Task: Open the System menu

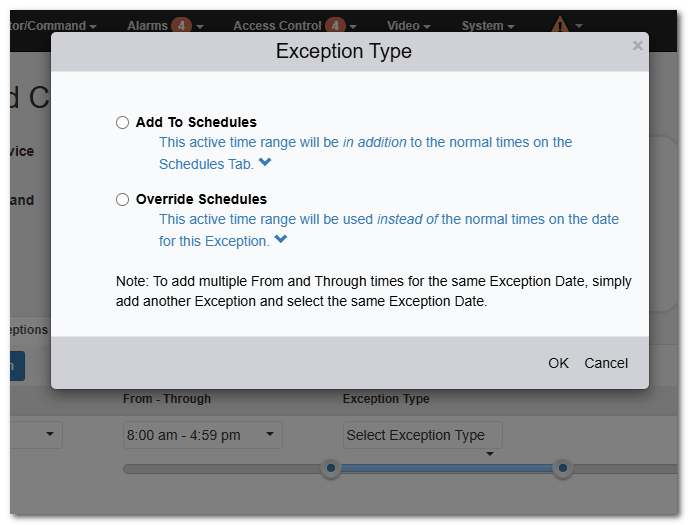Action: (x=487, y=26)
